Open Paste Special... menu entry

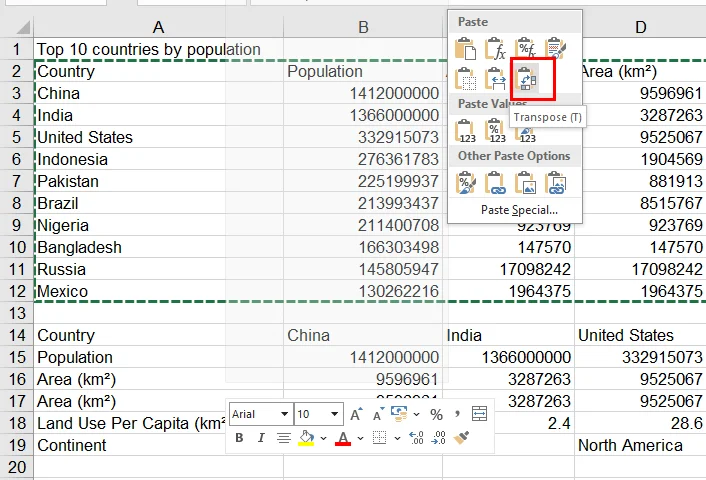point(518,210)
